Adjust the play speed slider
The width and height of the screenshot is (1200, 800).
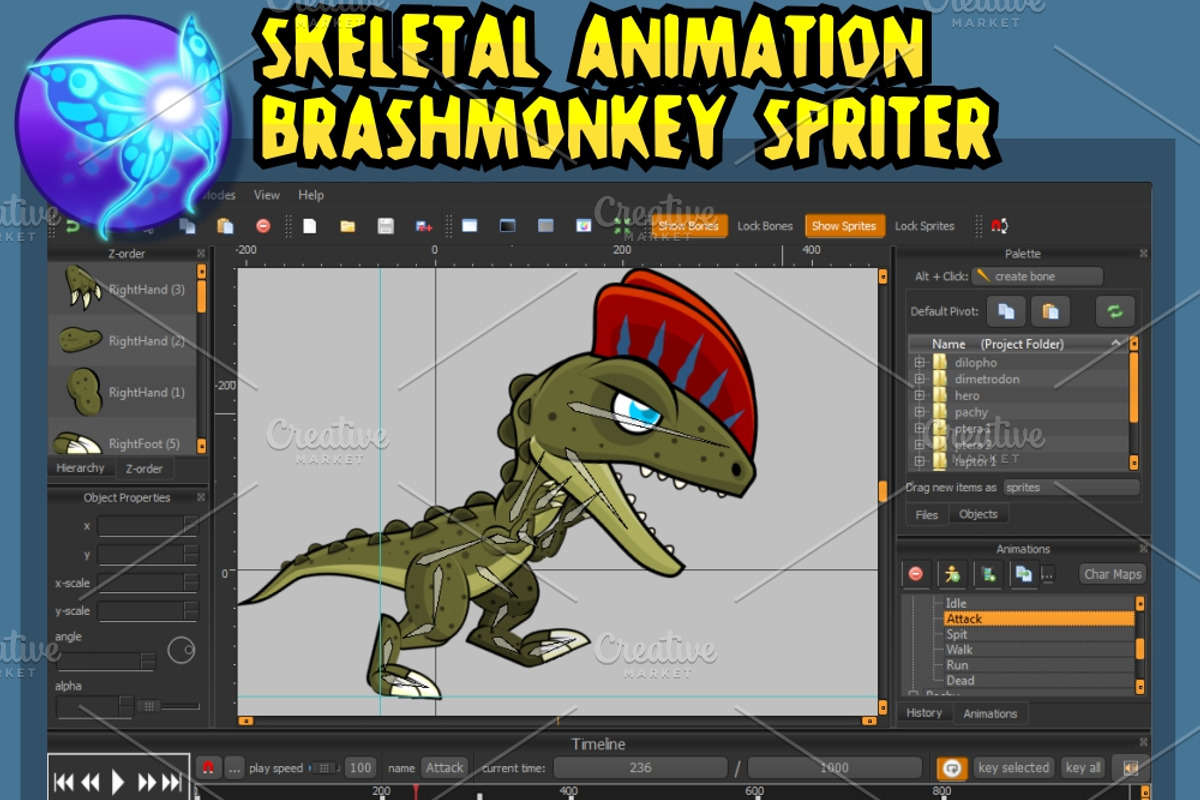coord(323,768)
